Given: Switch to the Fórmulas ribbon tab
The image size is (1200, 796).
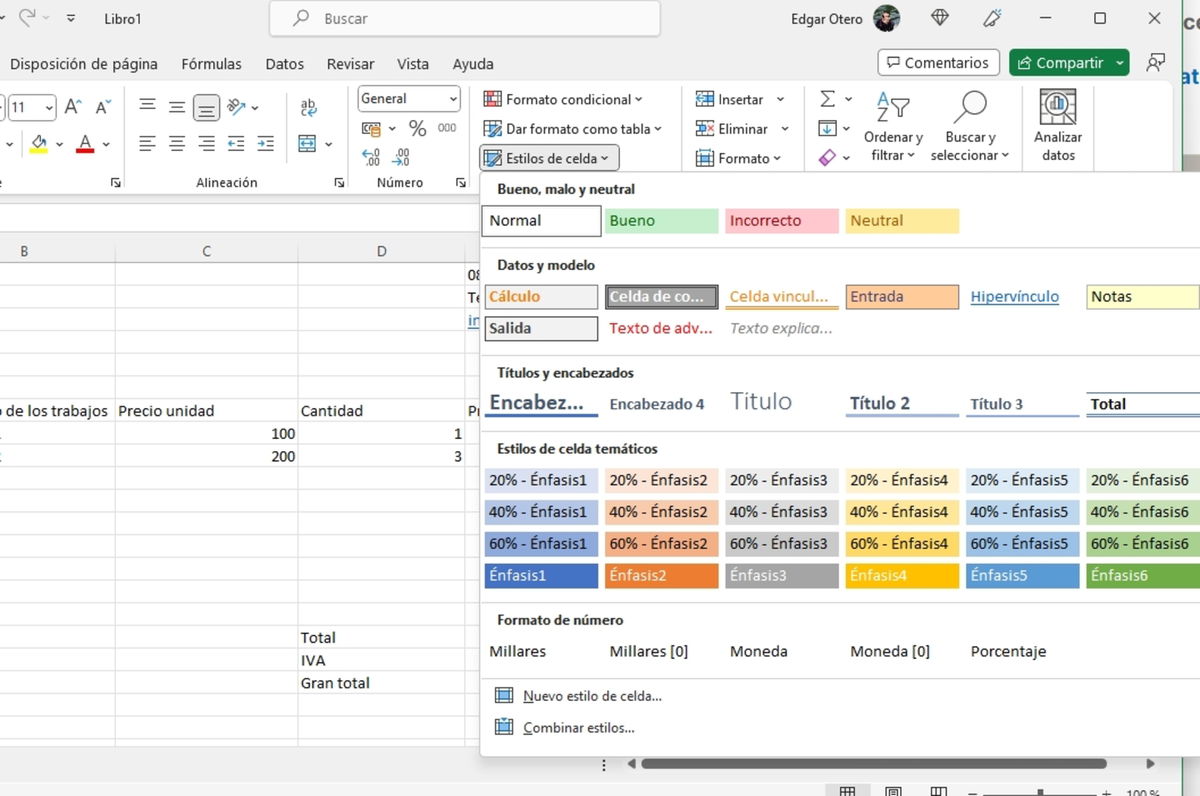Looking at the screenshot, I should tap(211, 63).
